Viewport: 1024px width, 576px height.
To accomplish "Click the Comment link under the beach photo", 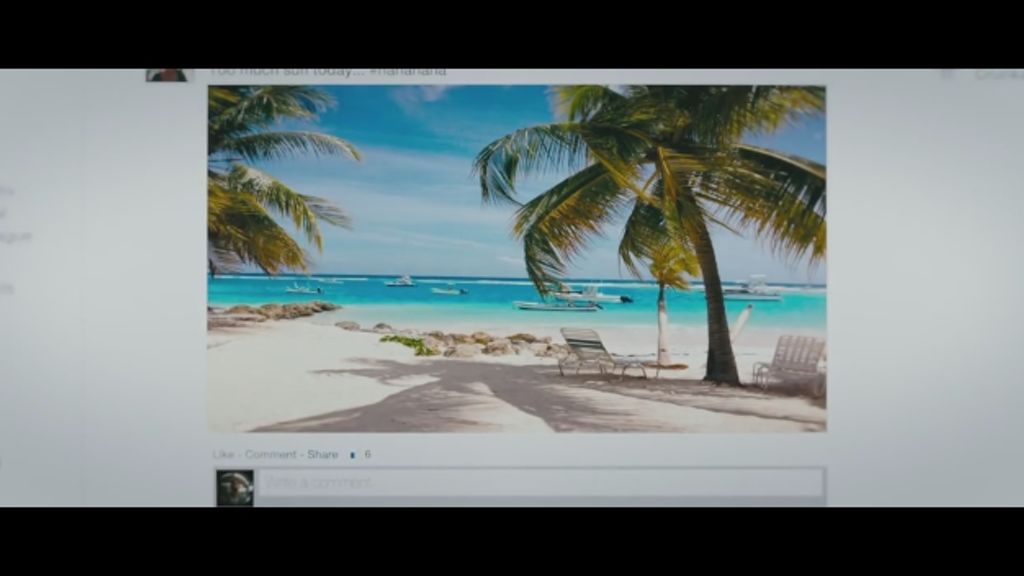I will pos(270,454).
